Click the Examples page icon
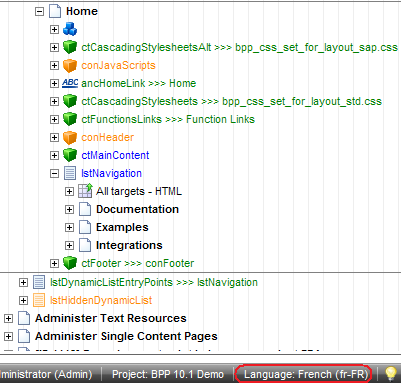 pyautogui.click(x=85, y=227)
